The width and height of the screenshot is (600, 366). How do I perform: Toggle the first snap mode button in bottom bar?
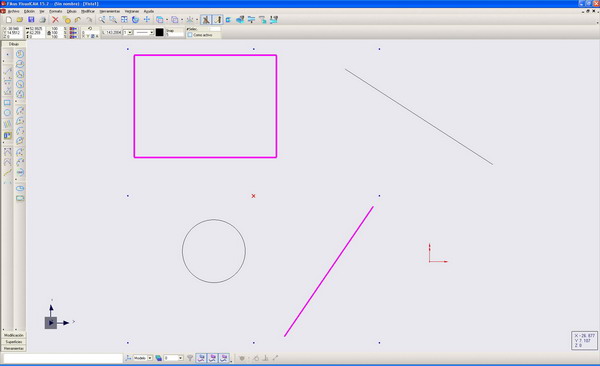tap(201, 358)
